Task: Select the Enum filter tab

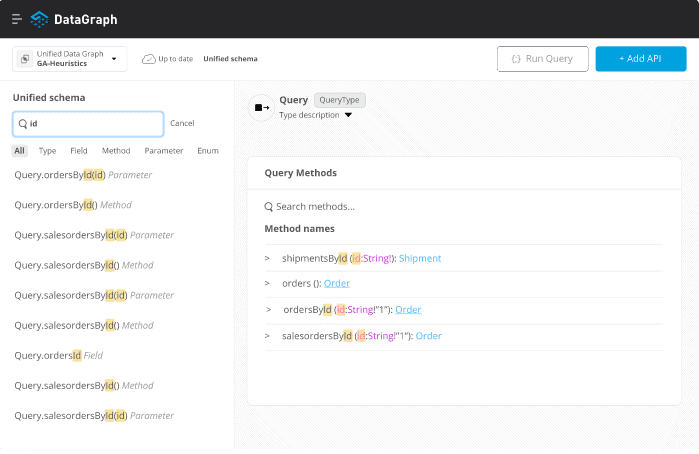Action: (208, 151)
